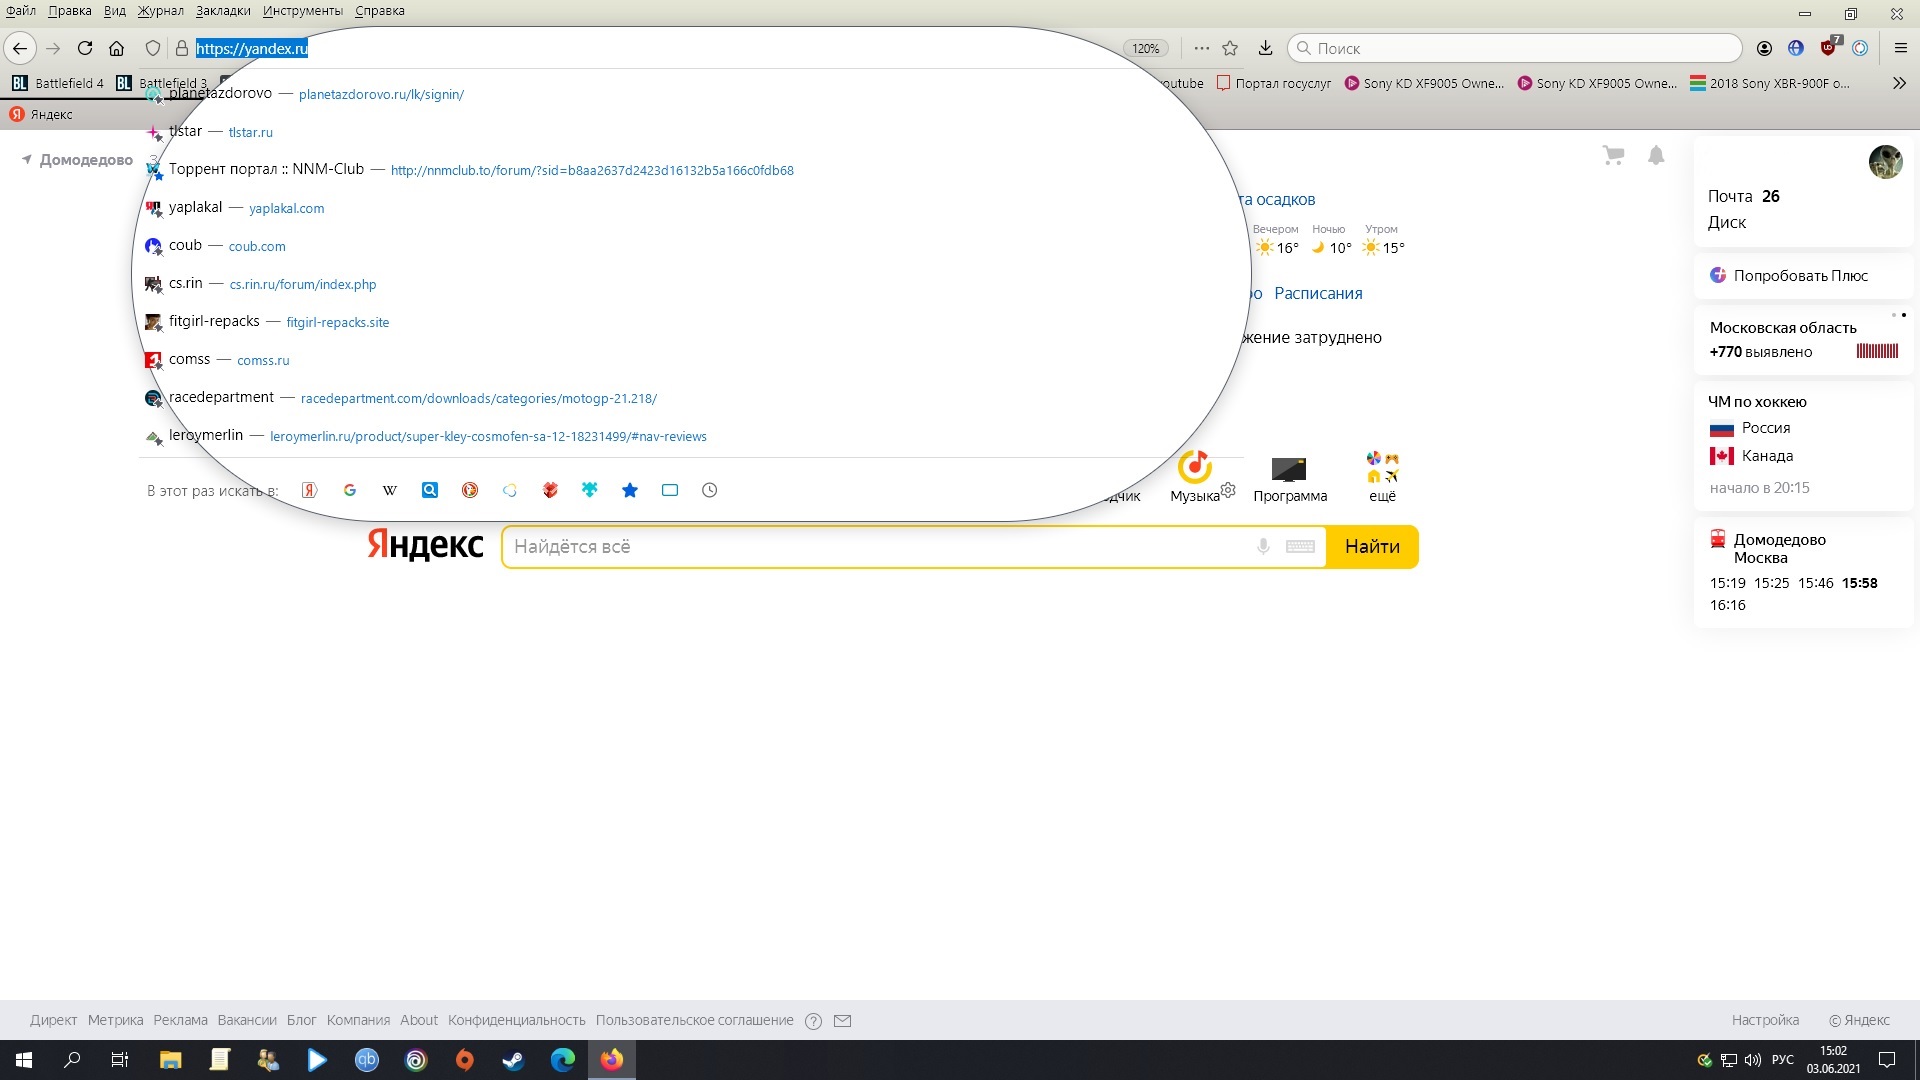
Task: Show more bookmarks with the chevron
Action: (1899, 83)
